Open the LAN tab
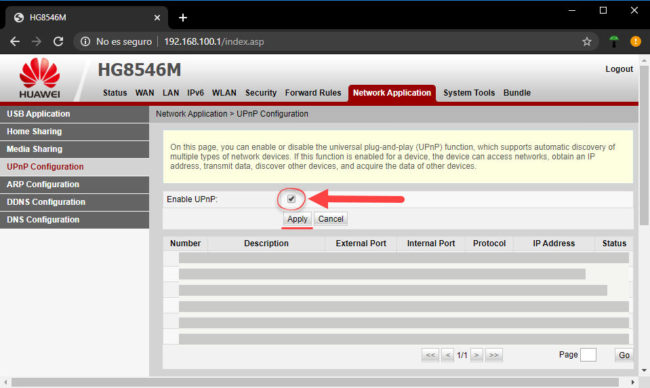Screen dimensions: 650x388 (x=171, y=93)
